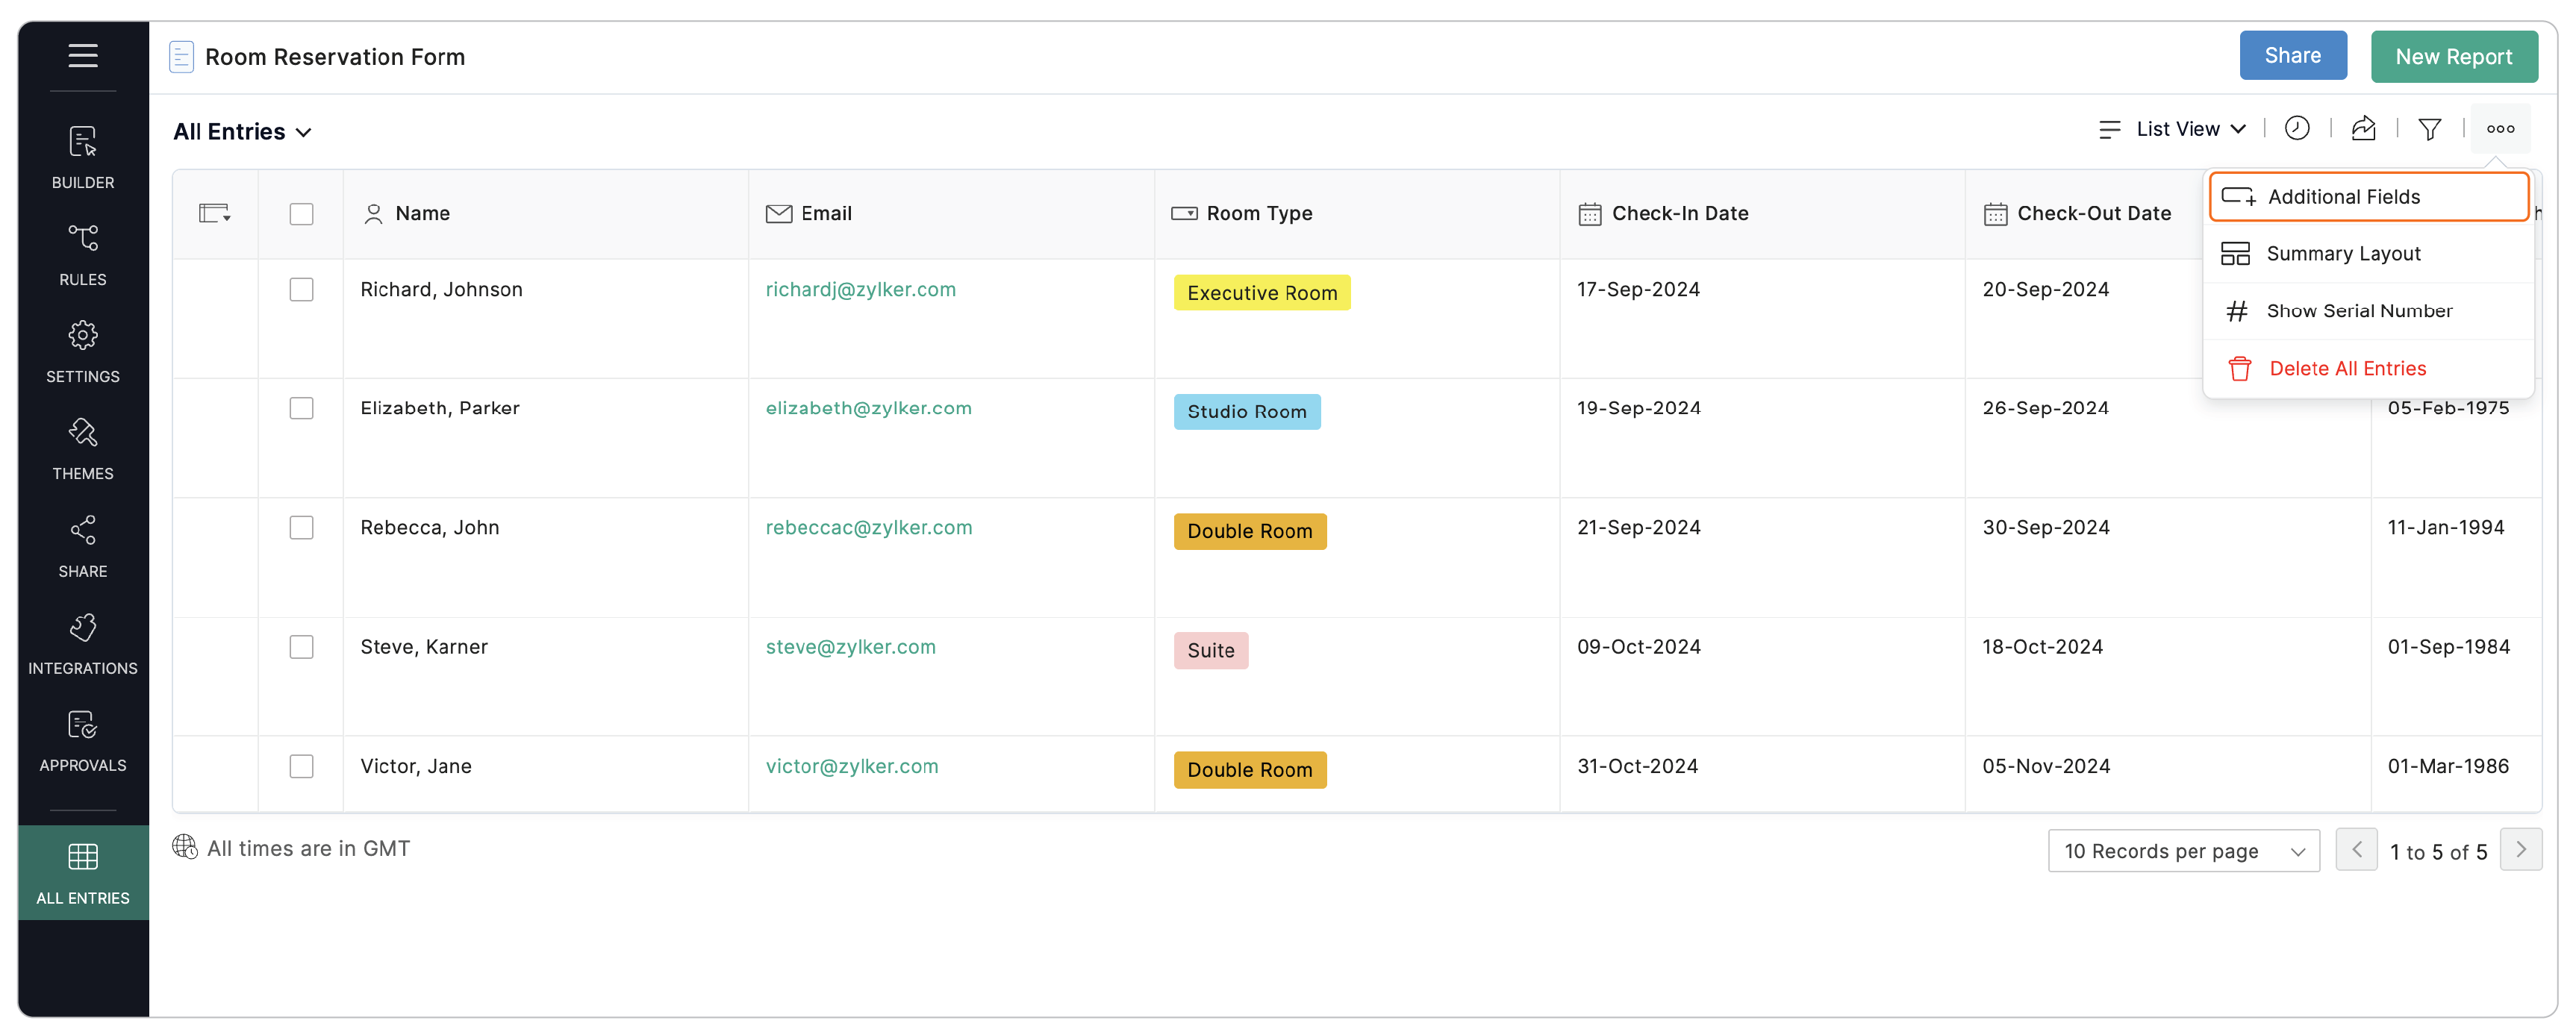Click the filter entries icon
Image resolution: width=2576 pixels, height=1032 pixels.
point(2430,128)
